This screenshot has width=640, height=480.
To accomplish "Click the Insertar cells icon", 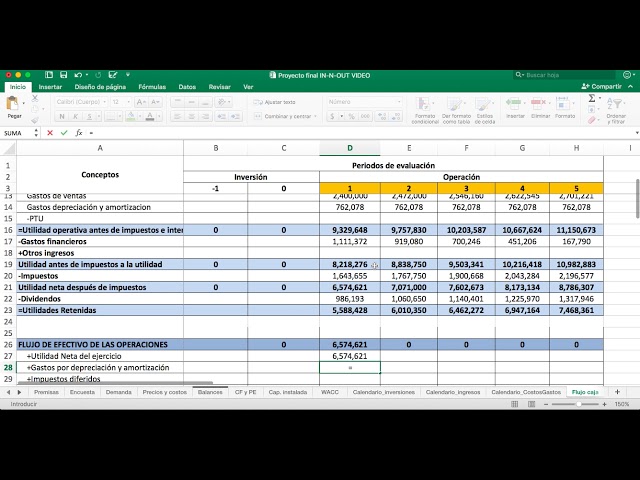I will pyautogui.click(x=514, y=103).
